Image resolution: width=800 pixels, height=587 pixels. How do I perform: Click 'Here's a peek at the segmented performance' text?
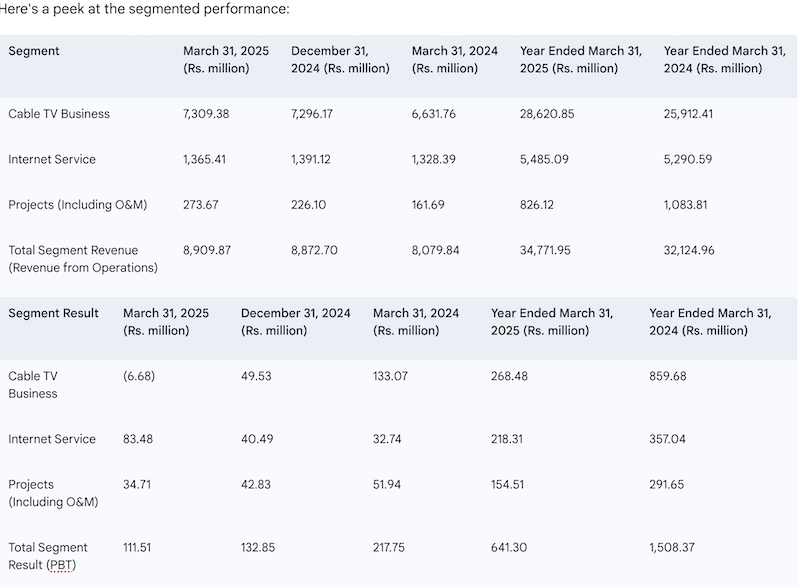pos(144,9)
